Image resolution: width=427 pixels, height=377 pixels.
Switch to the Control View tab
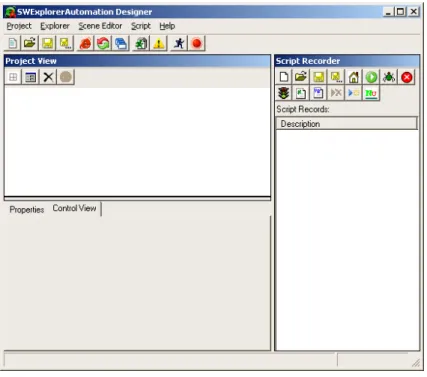74,208
